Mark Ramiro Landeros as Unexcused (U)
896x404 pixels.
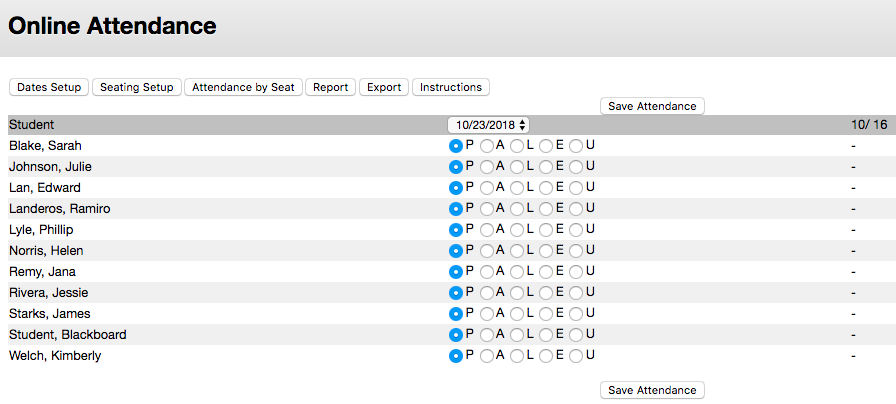coord(576,209)
